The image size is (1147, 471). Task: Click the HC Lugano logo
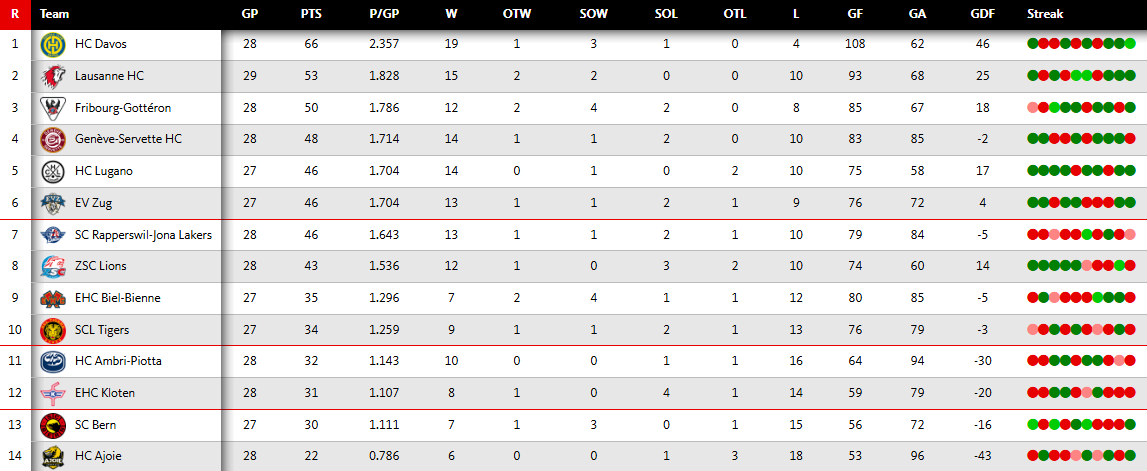click(x=52, y=171)
